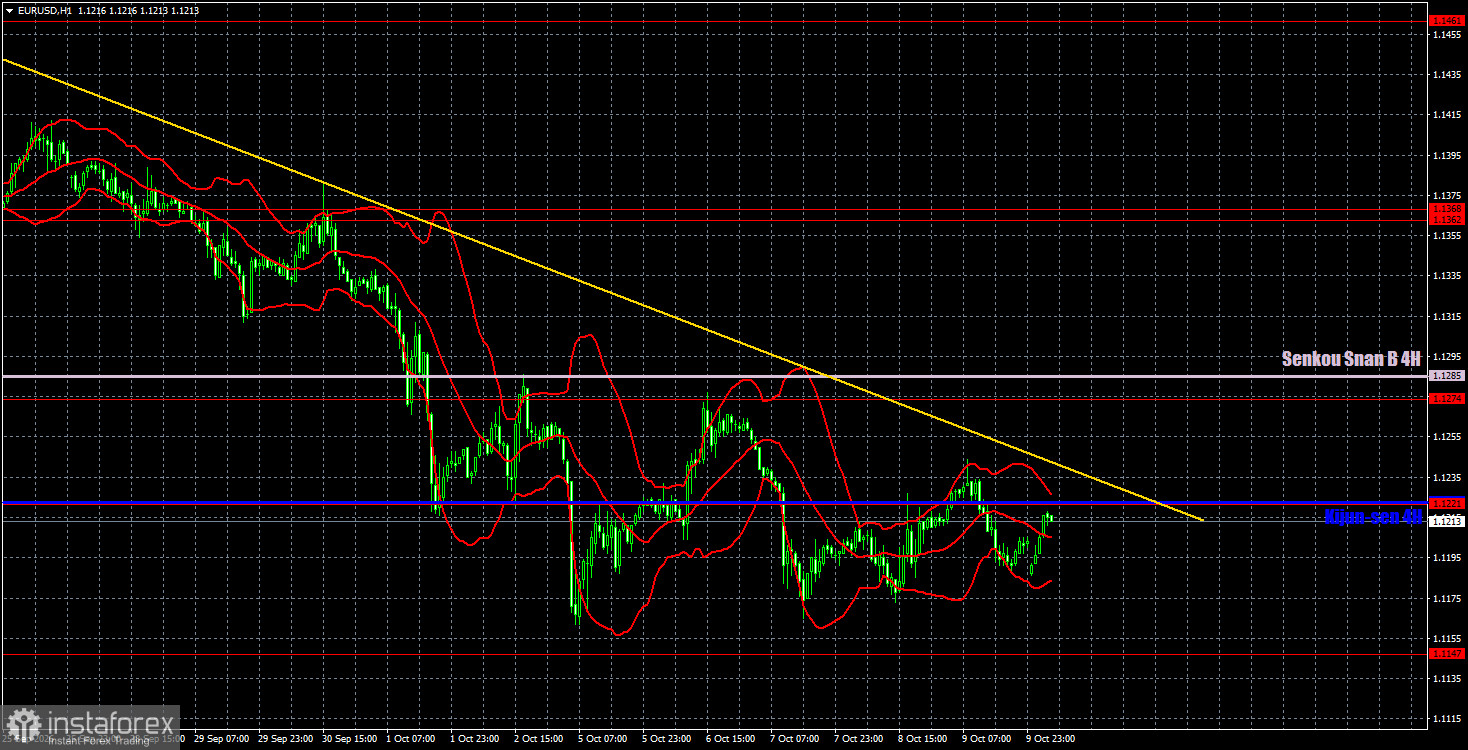Image resolution: width=1468 pixels, height=750 pixels.
Task: Click the 1.1461 red price level tag
Action: [x=1447, y=20]
